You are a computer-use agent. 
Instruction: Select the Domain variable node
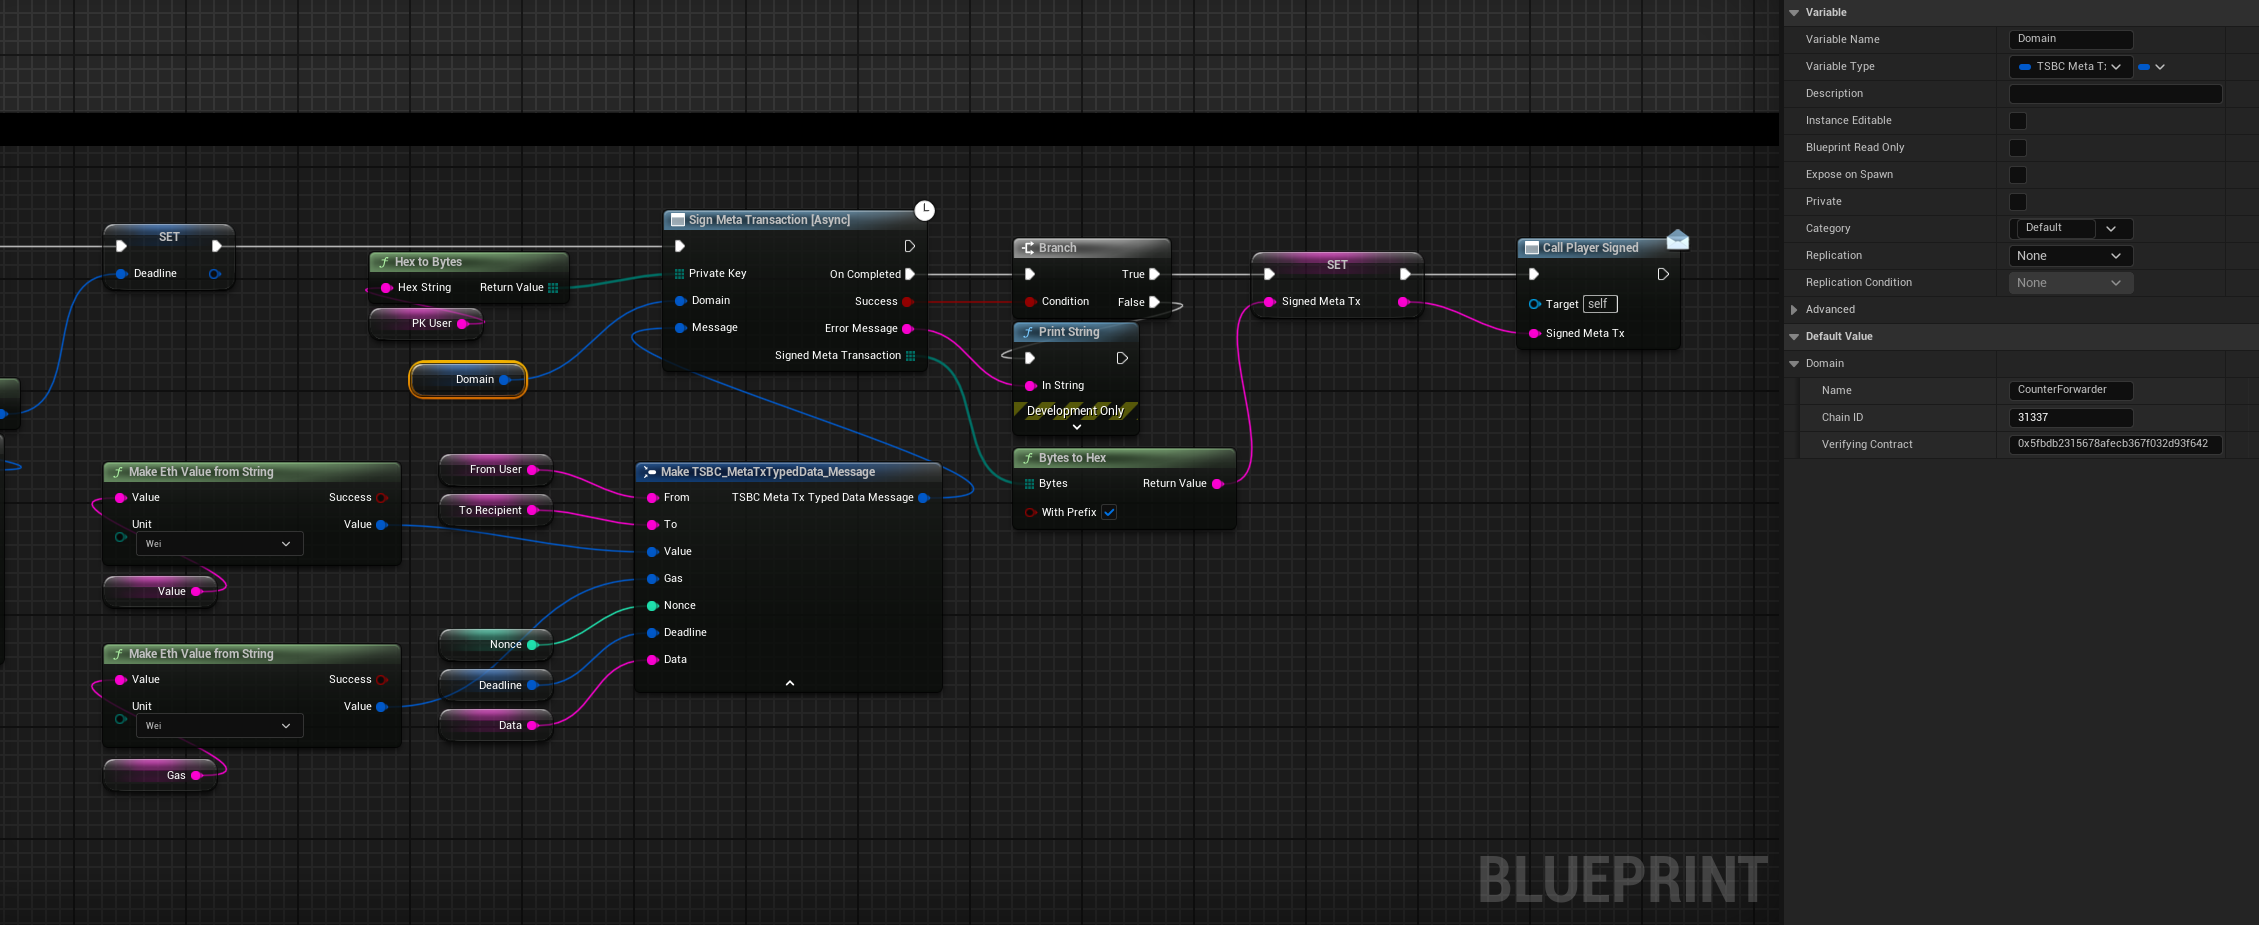(467, 380)
